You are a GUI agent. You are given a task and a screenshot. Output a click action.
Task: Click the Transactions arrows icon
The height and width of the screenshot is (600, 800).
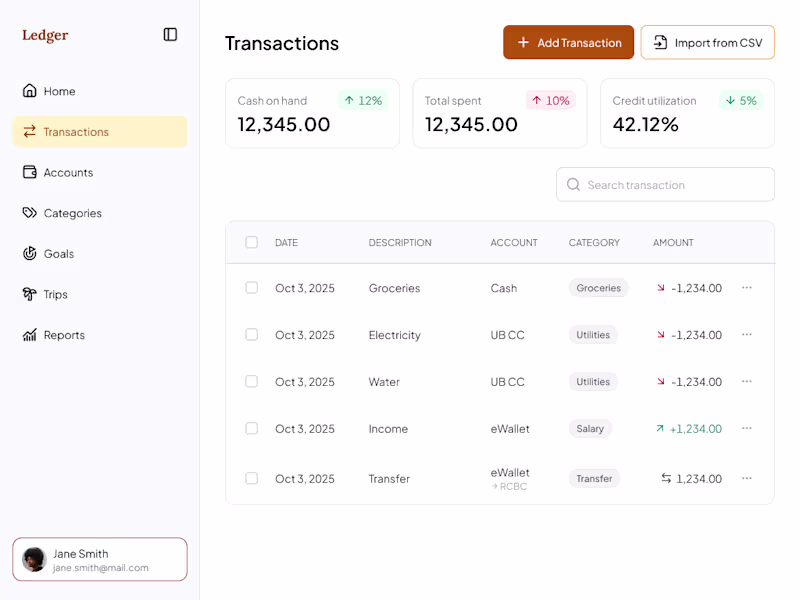coord(30,131)
